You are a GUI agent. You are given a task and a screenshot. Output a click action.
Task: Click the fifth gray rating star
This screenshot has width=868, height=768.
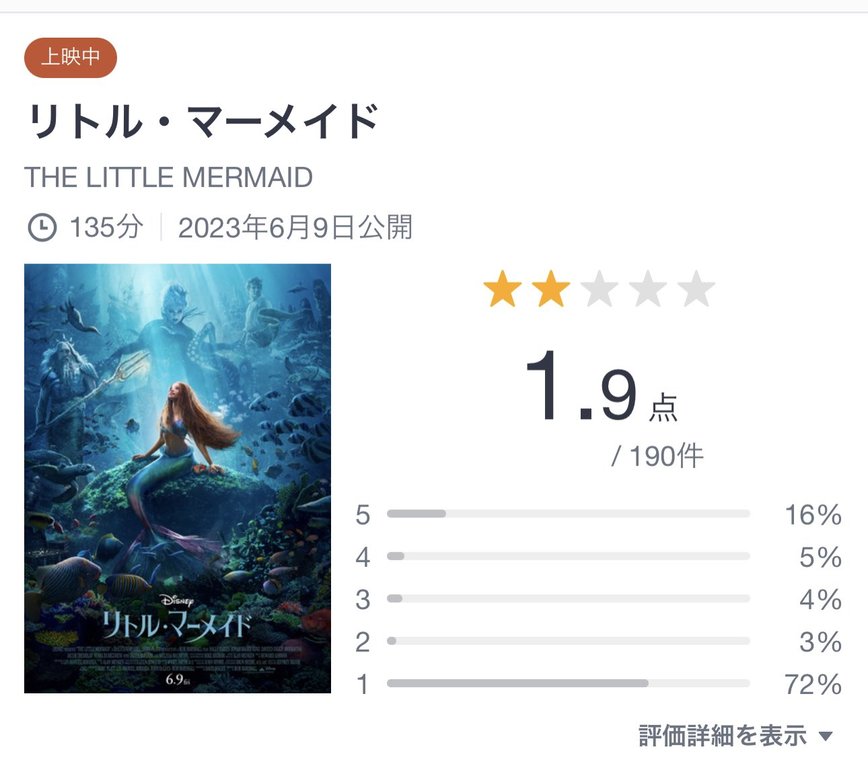pyautogui.click(x=695, y=290)
